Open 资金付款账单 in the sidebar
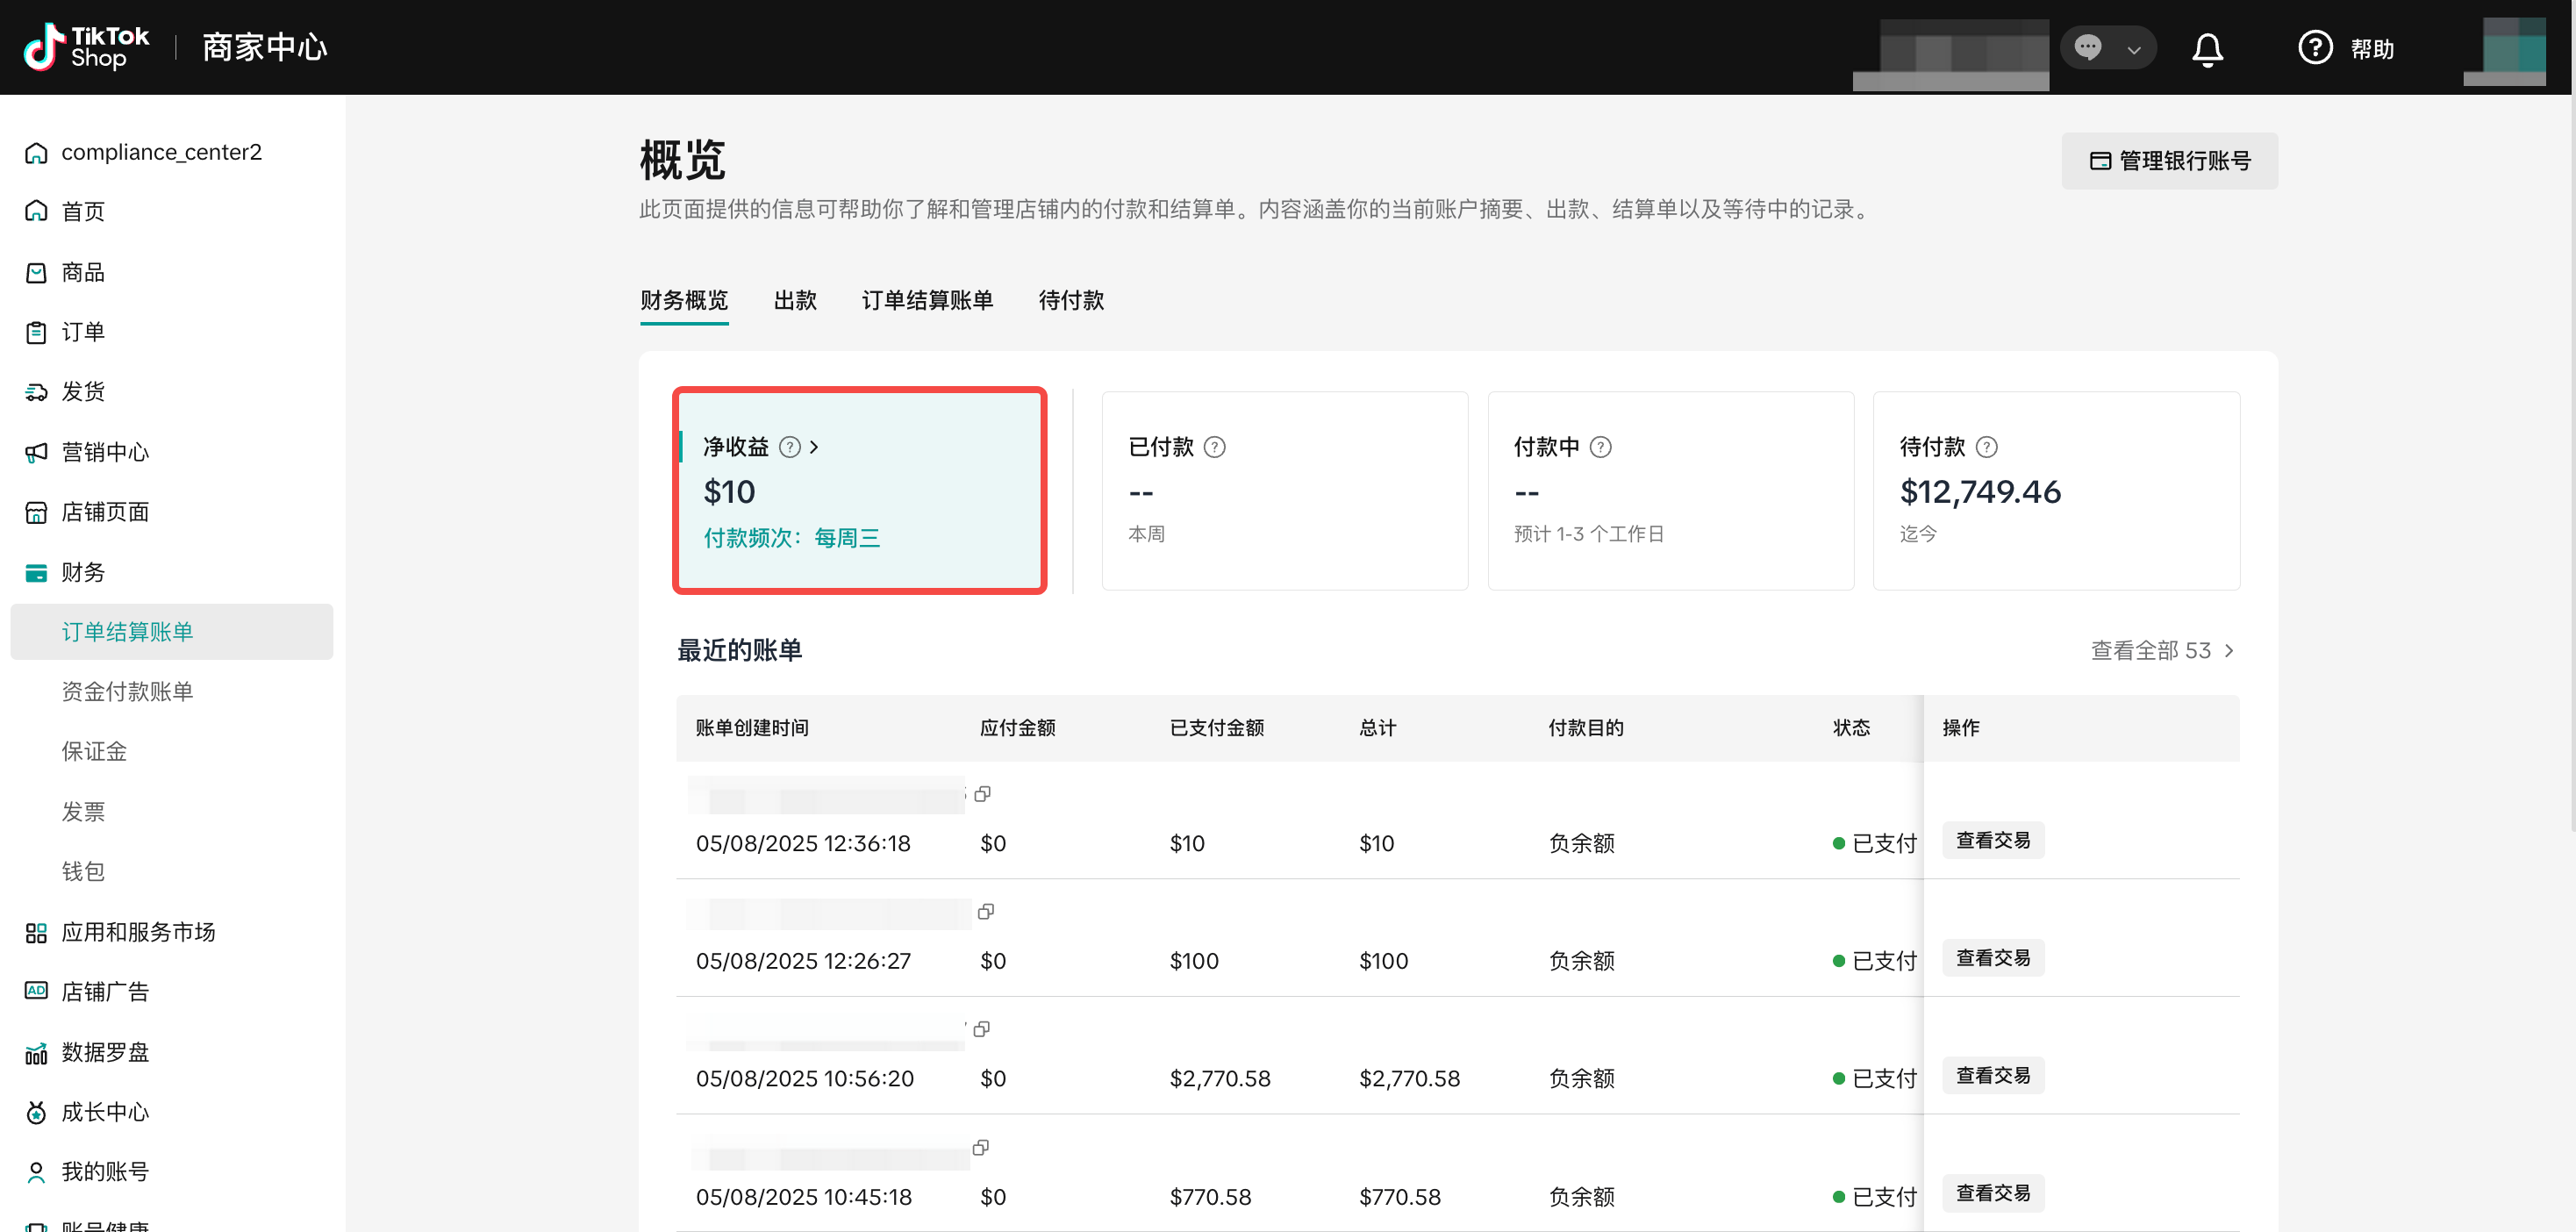Screen dimensions: 2576x1232 click(x=127, y=691)
